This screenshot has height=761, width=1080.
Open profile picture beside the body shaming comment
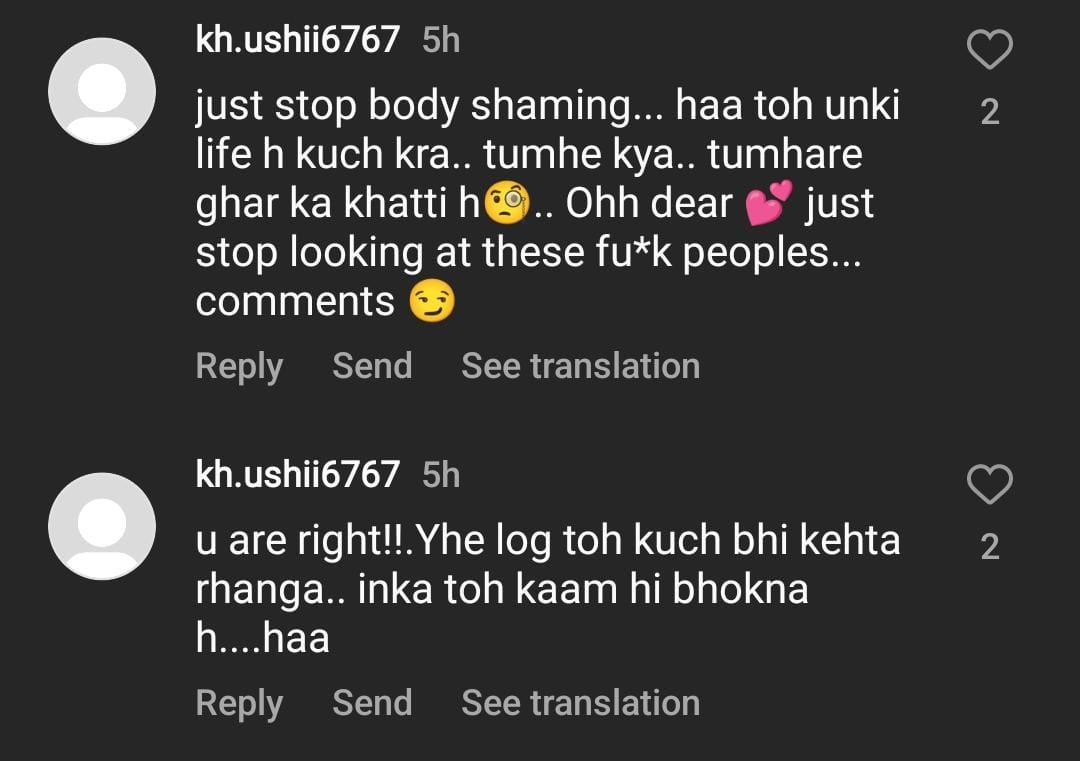pyautogui.click(x=102, y=92)
